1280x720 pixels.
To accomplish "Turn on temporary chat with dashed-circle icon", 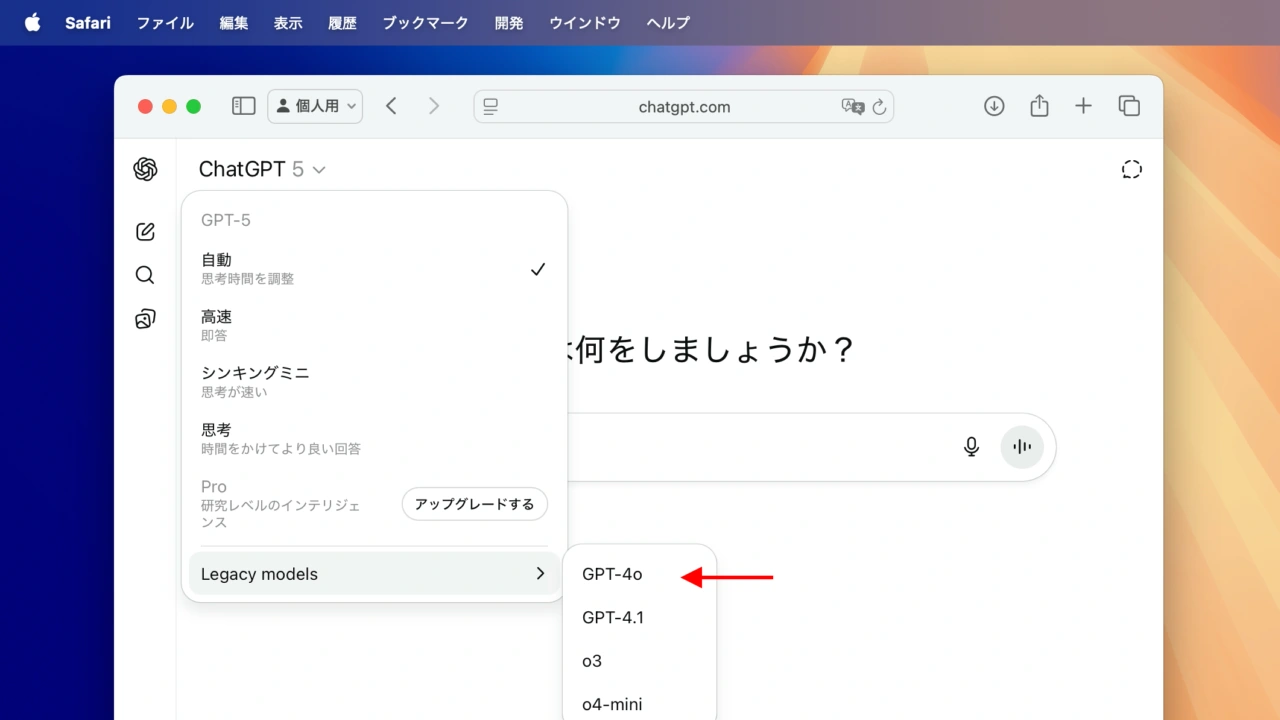I will (x=1131, y=170).
